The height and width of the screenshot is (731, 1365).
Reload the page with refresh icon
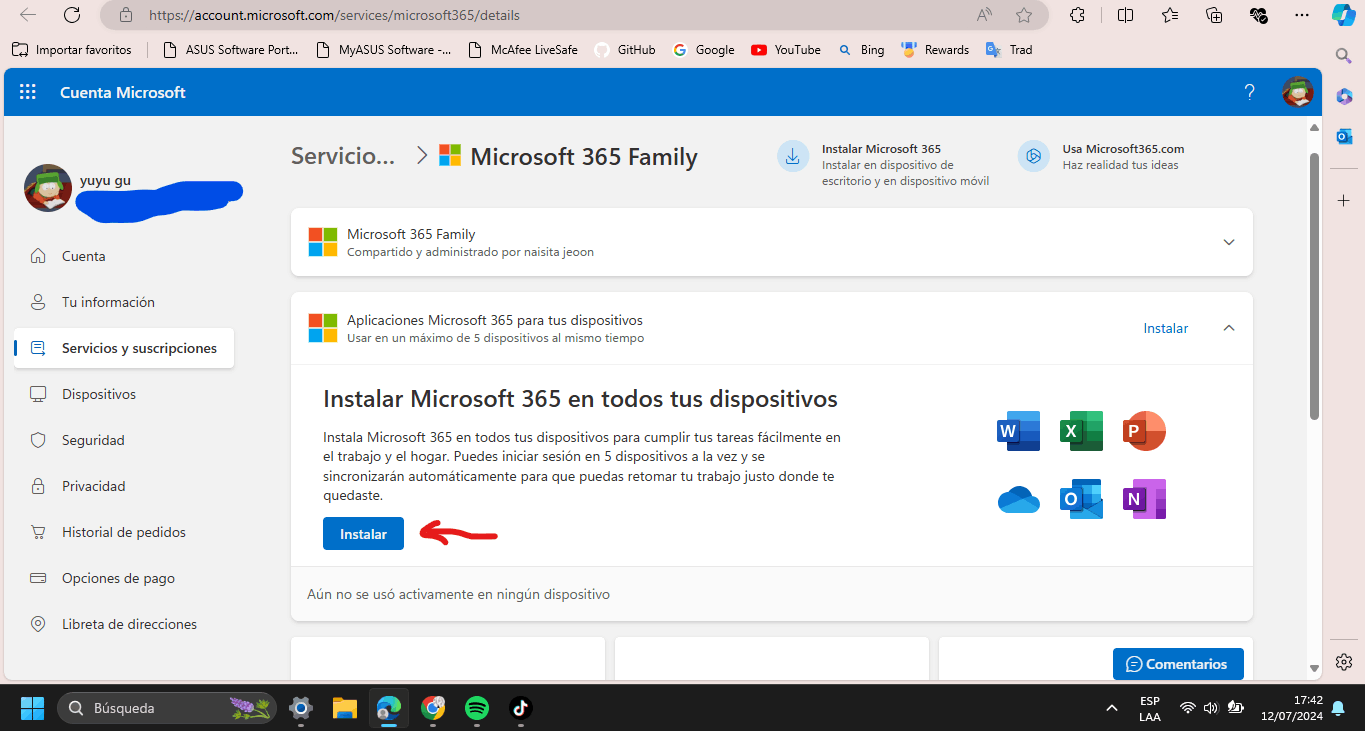coord(72,15)
